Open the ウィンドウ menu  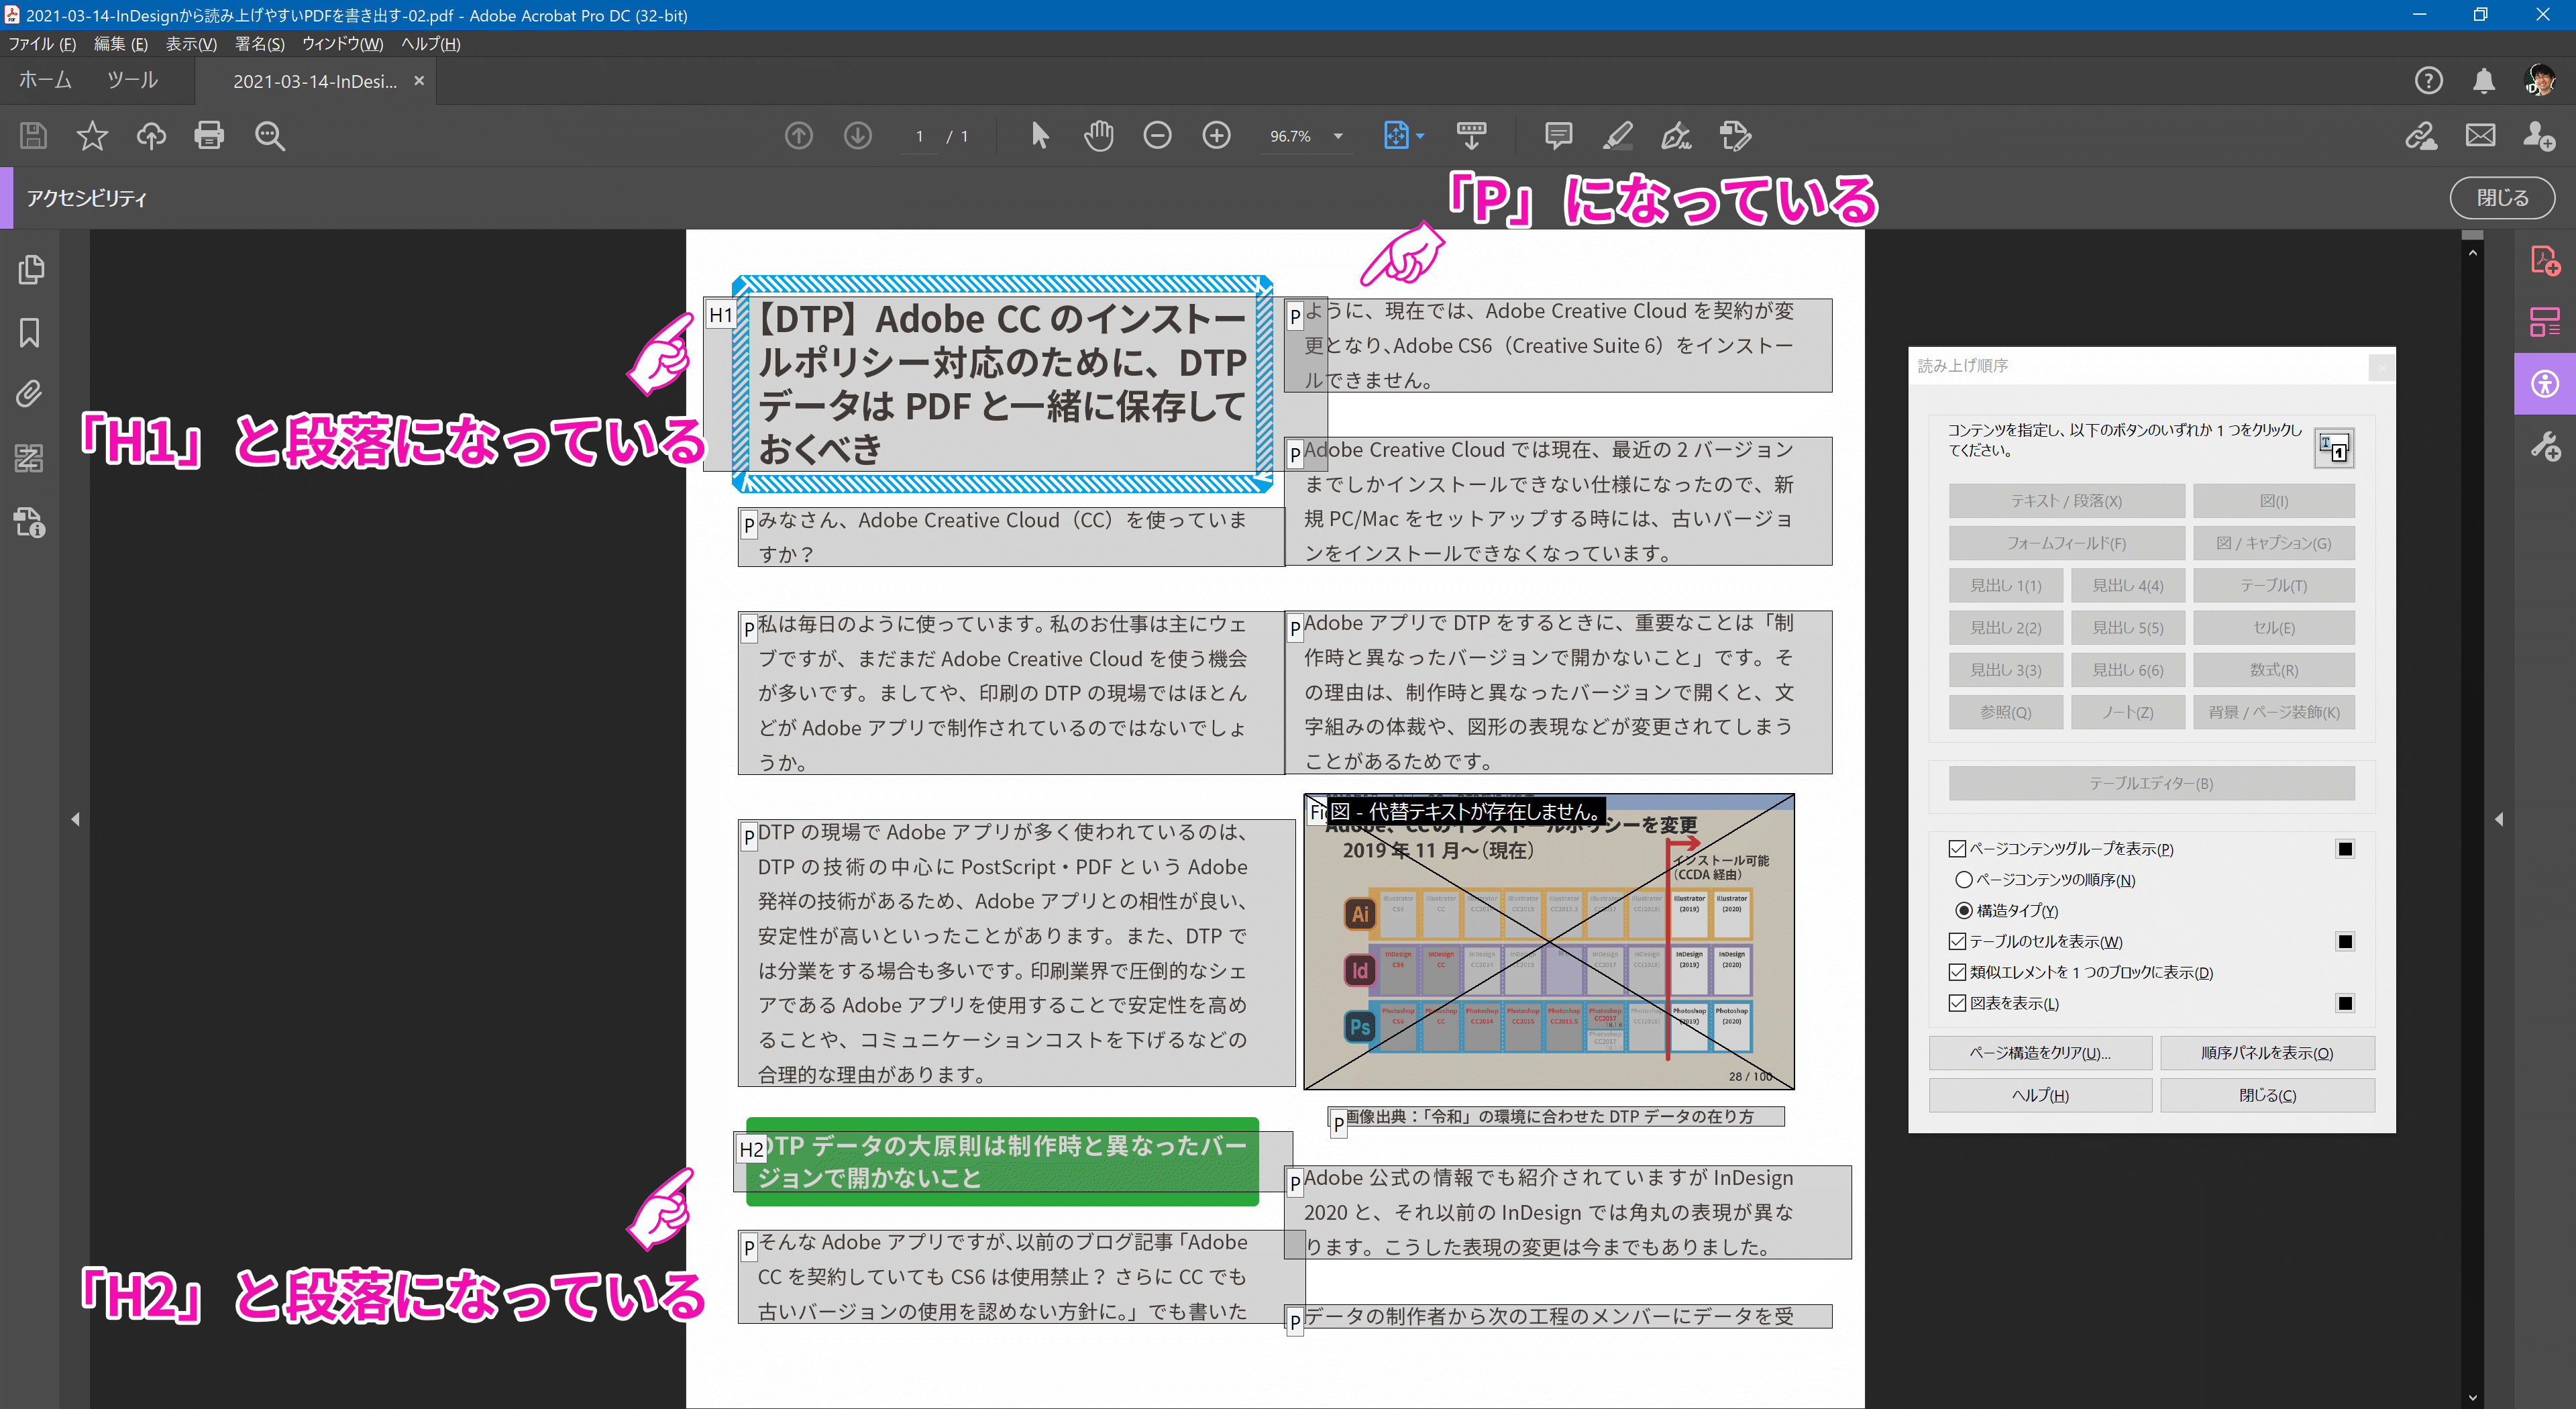342,44
